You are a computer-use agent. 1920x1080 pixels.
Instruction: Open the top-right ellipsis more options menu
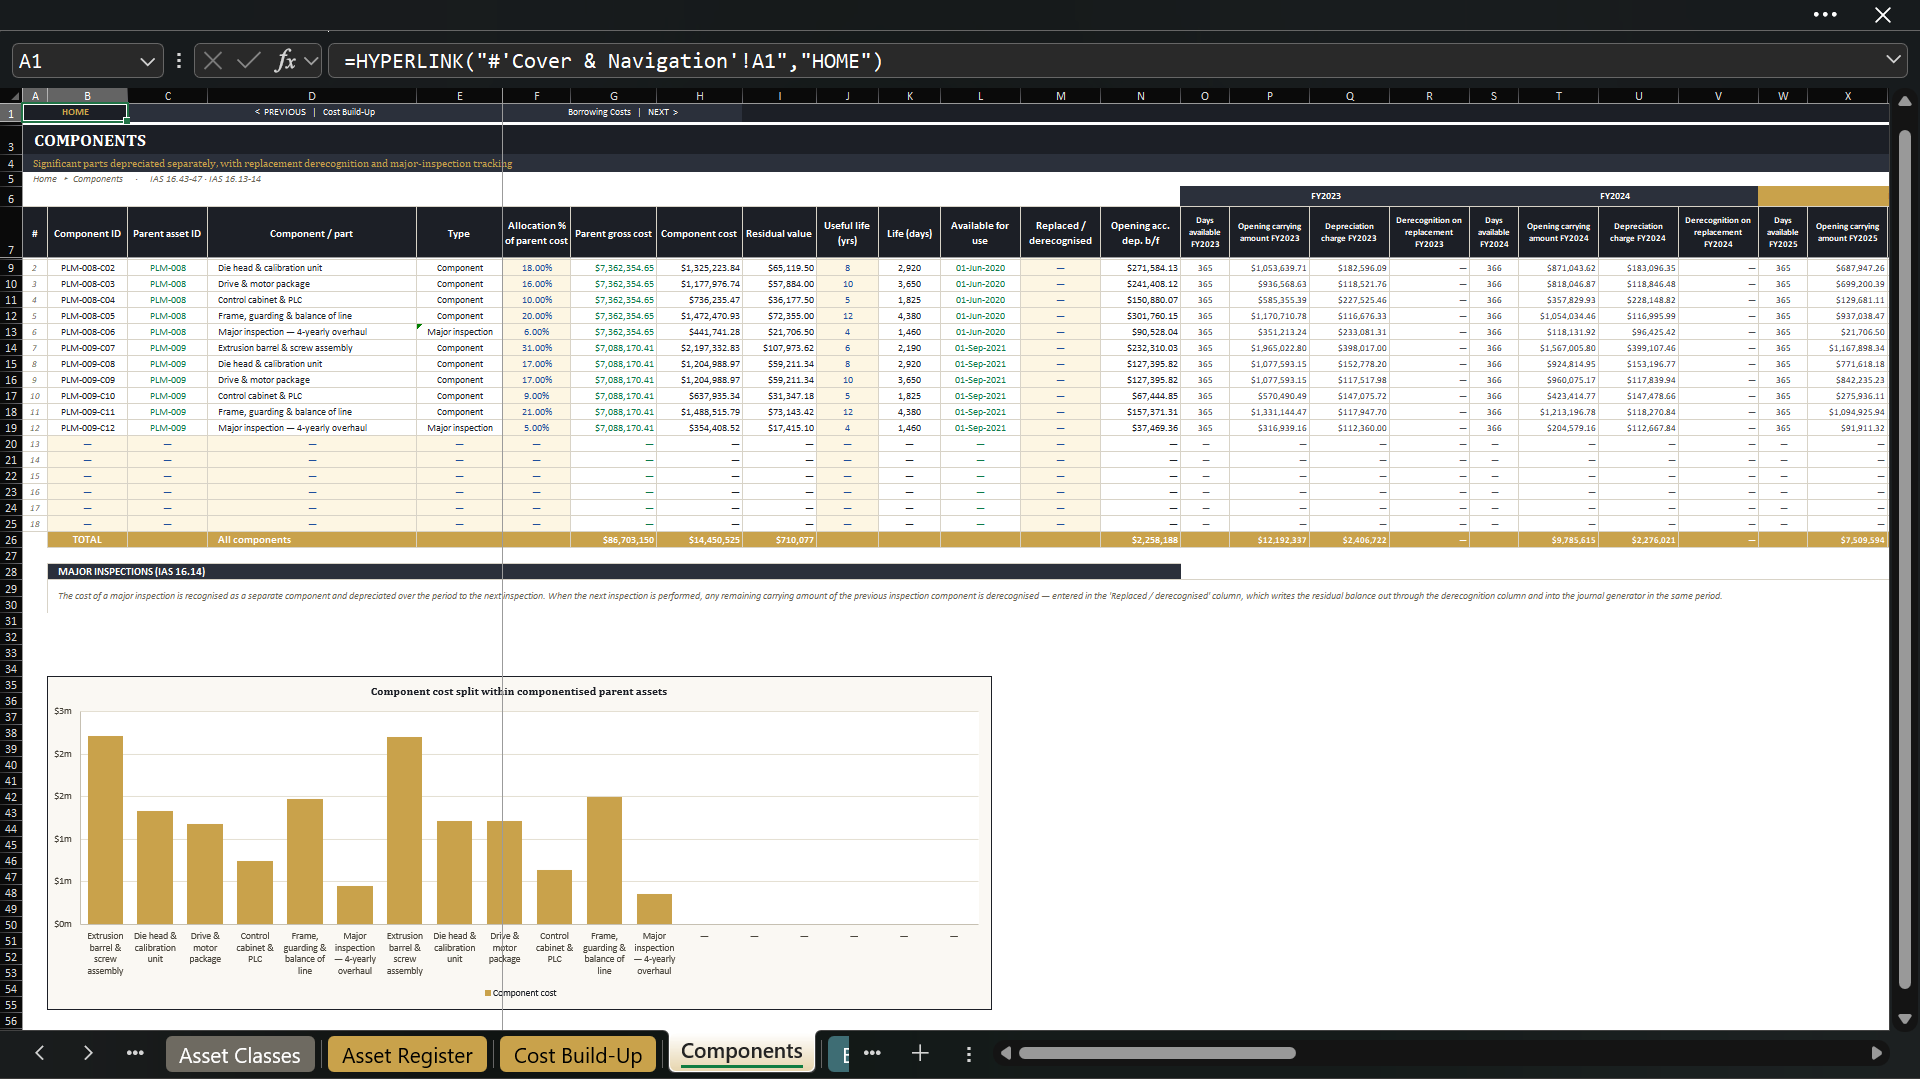(x=1825, y=15)
